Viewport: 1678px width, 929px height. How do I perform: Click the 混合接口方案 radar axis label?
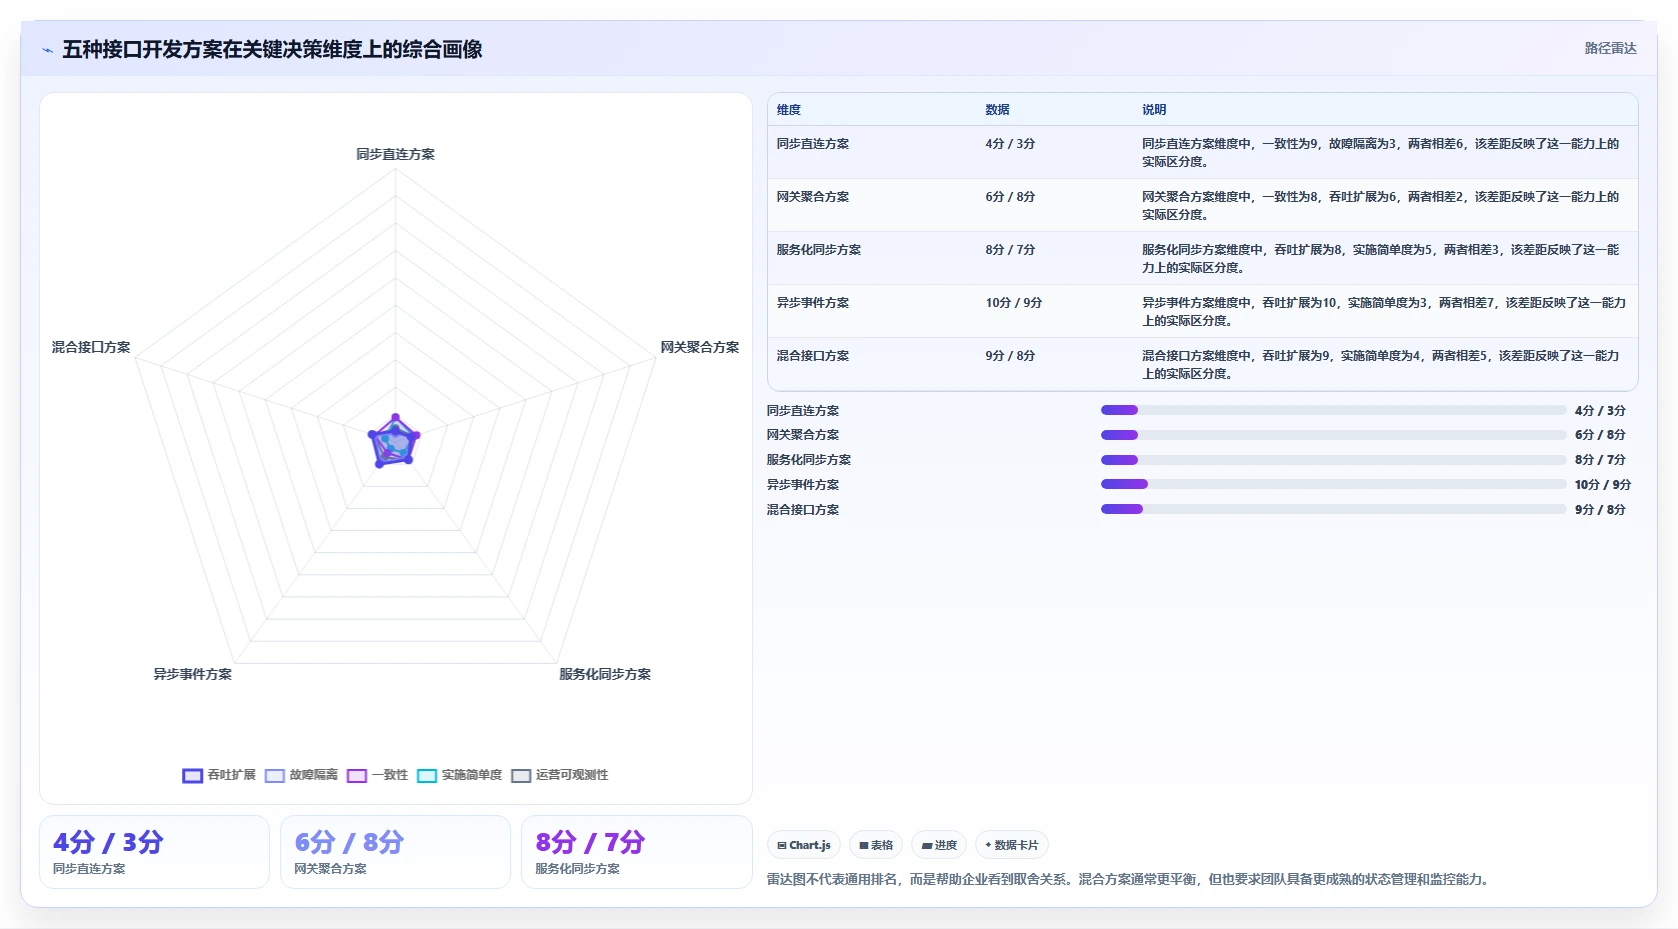[91, 347]
